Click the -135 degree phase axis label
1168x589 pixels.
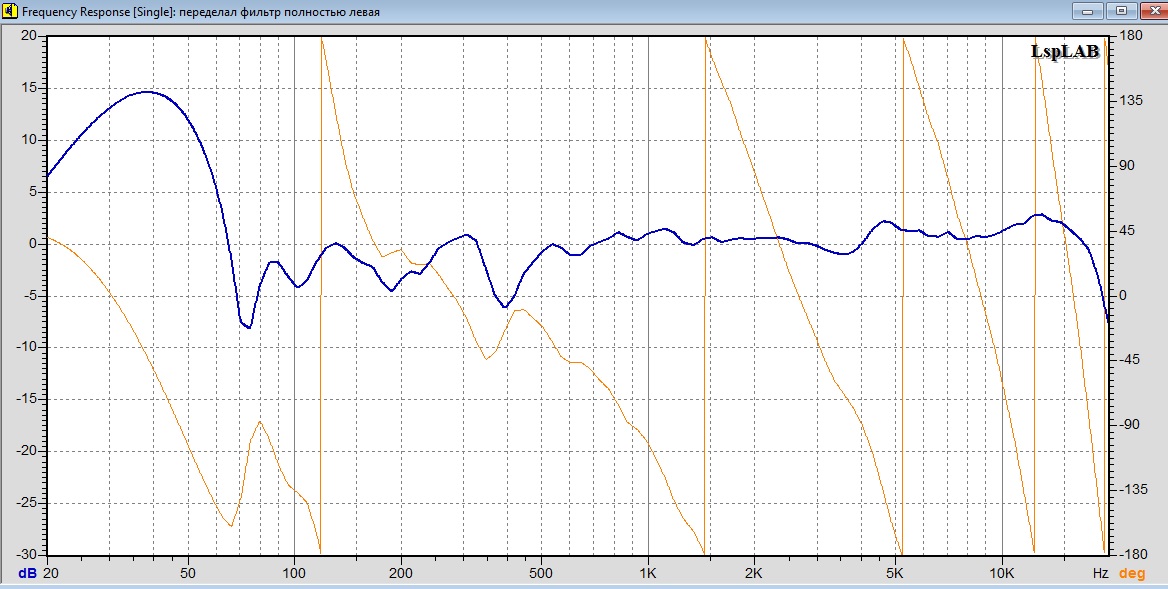(1133, 490)
